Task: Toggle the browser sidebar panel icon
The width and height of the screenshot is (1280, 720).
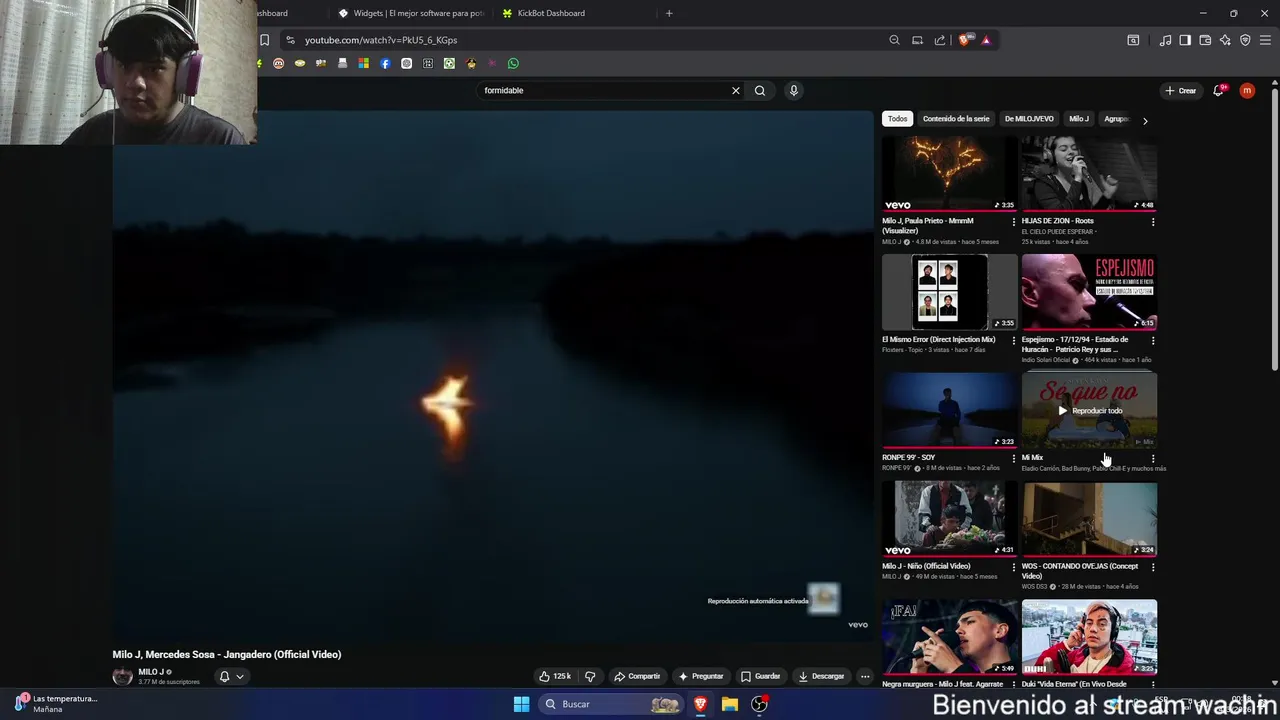Action: point(1185,40)
